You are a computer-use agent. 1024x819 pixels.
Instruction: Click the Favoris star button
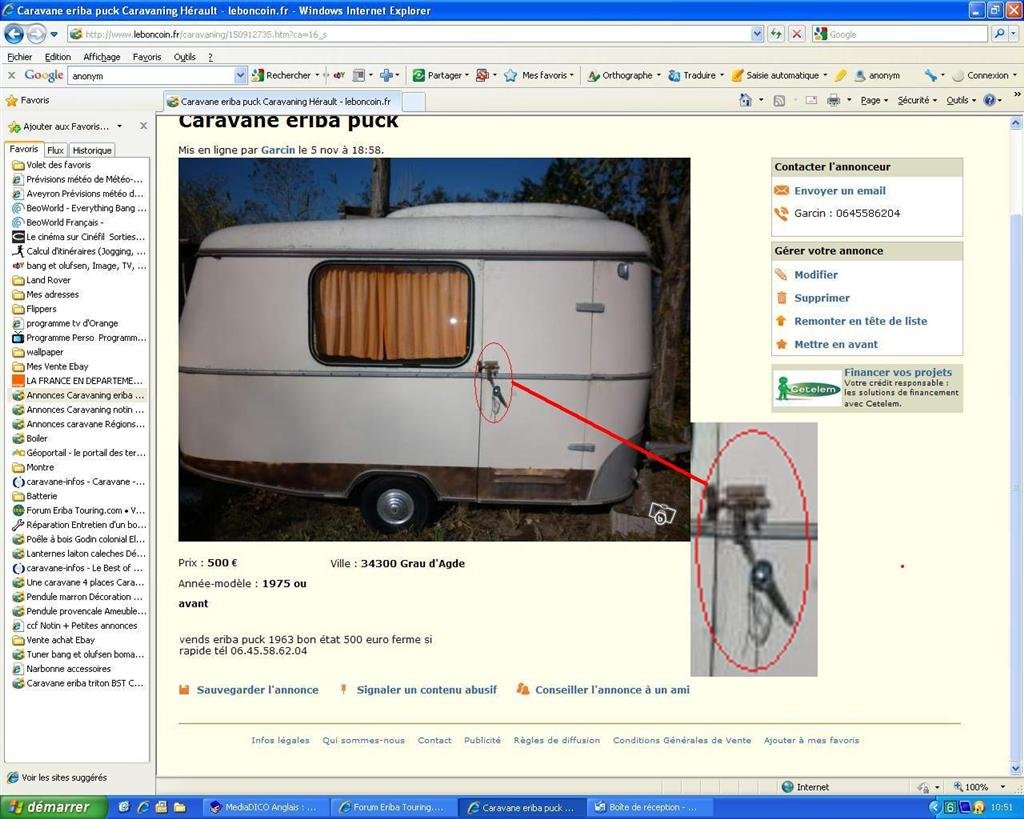[x=27, y=101]
